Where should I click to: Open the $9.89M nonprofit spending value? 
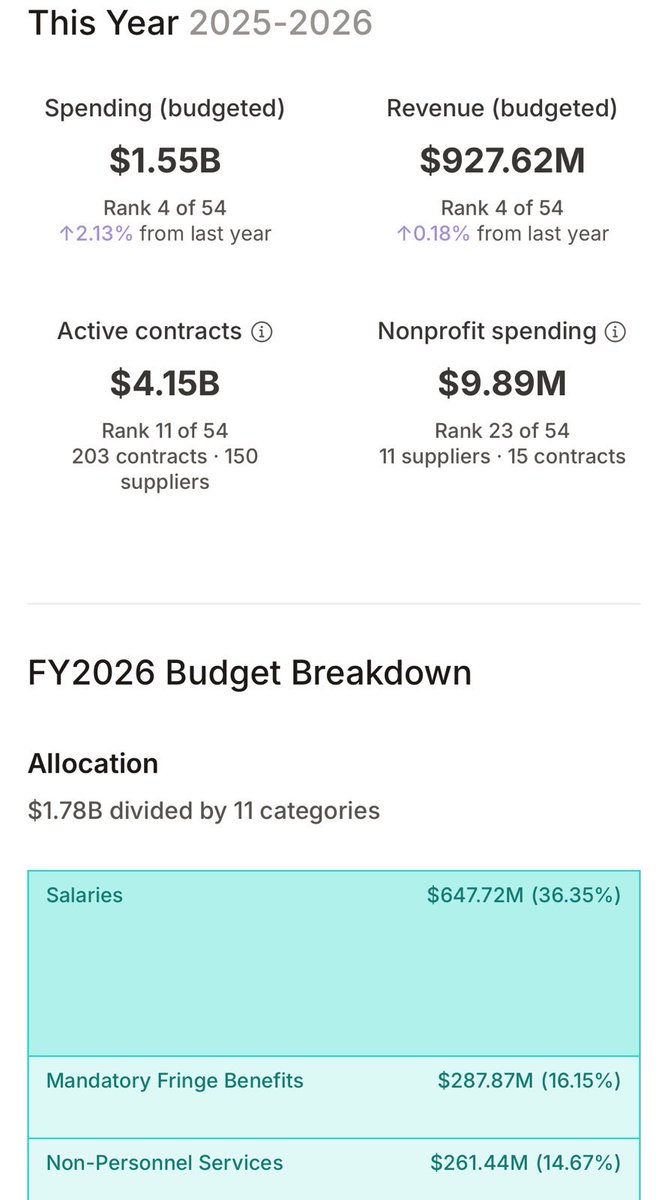click(x=502, y=383)
